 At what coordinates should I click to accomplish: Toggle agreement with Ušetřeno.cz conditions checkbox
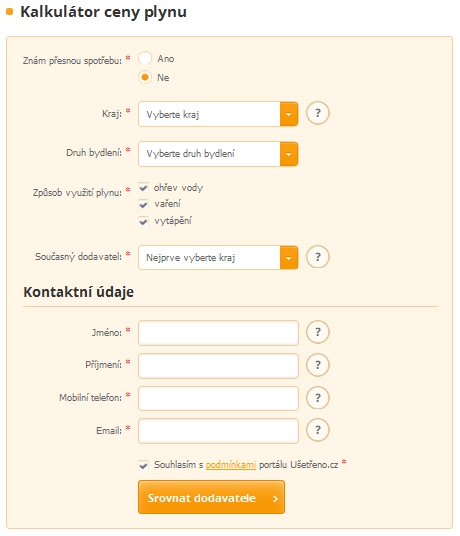point(144,465)
